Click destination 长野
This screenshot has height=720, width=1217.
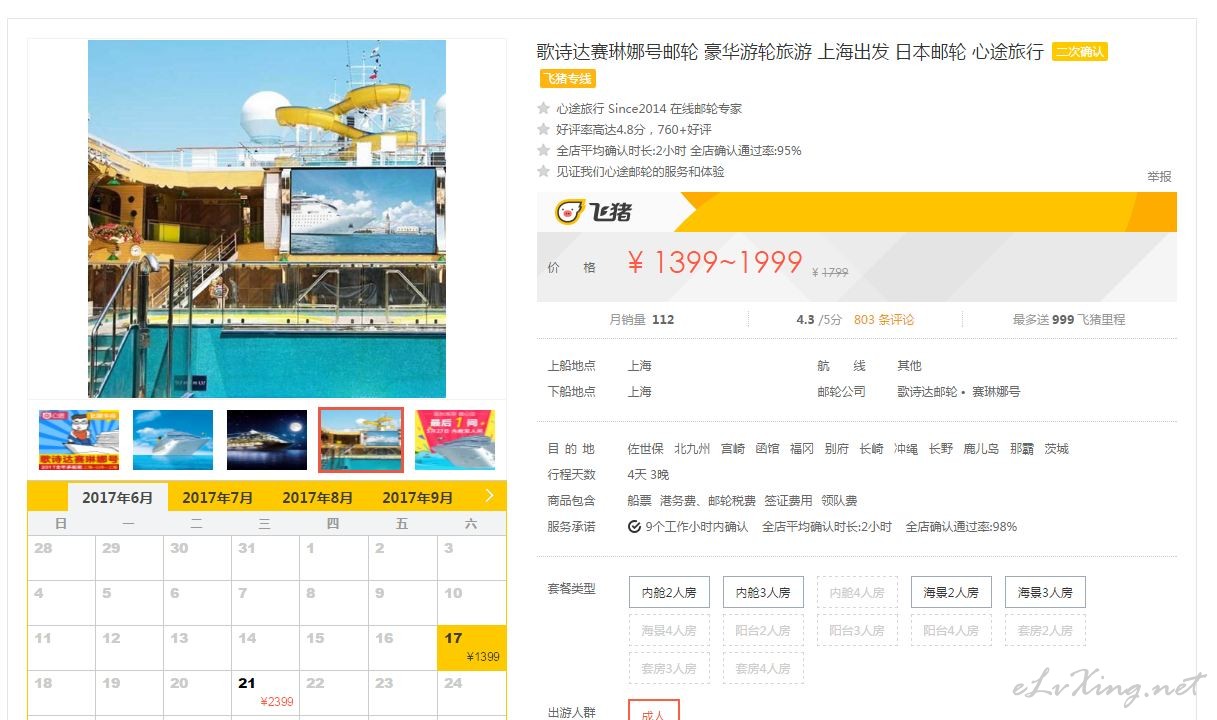[x=941, y=449]
